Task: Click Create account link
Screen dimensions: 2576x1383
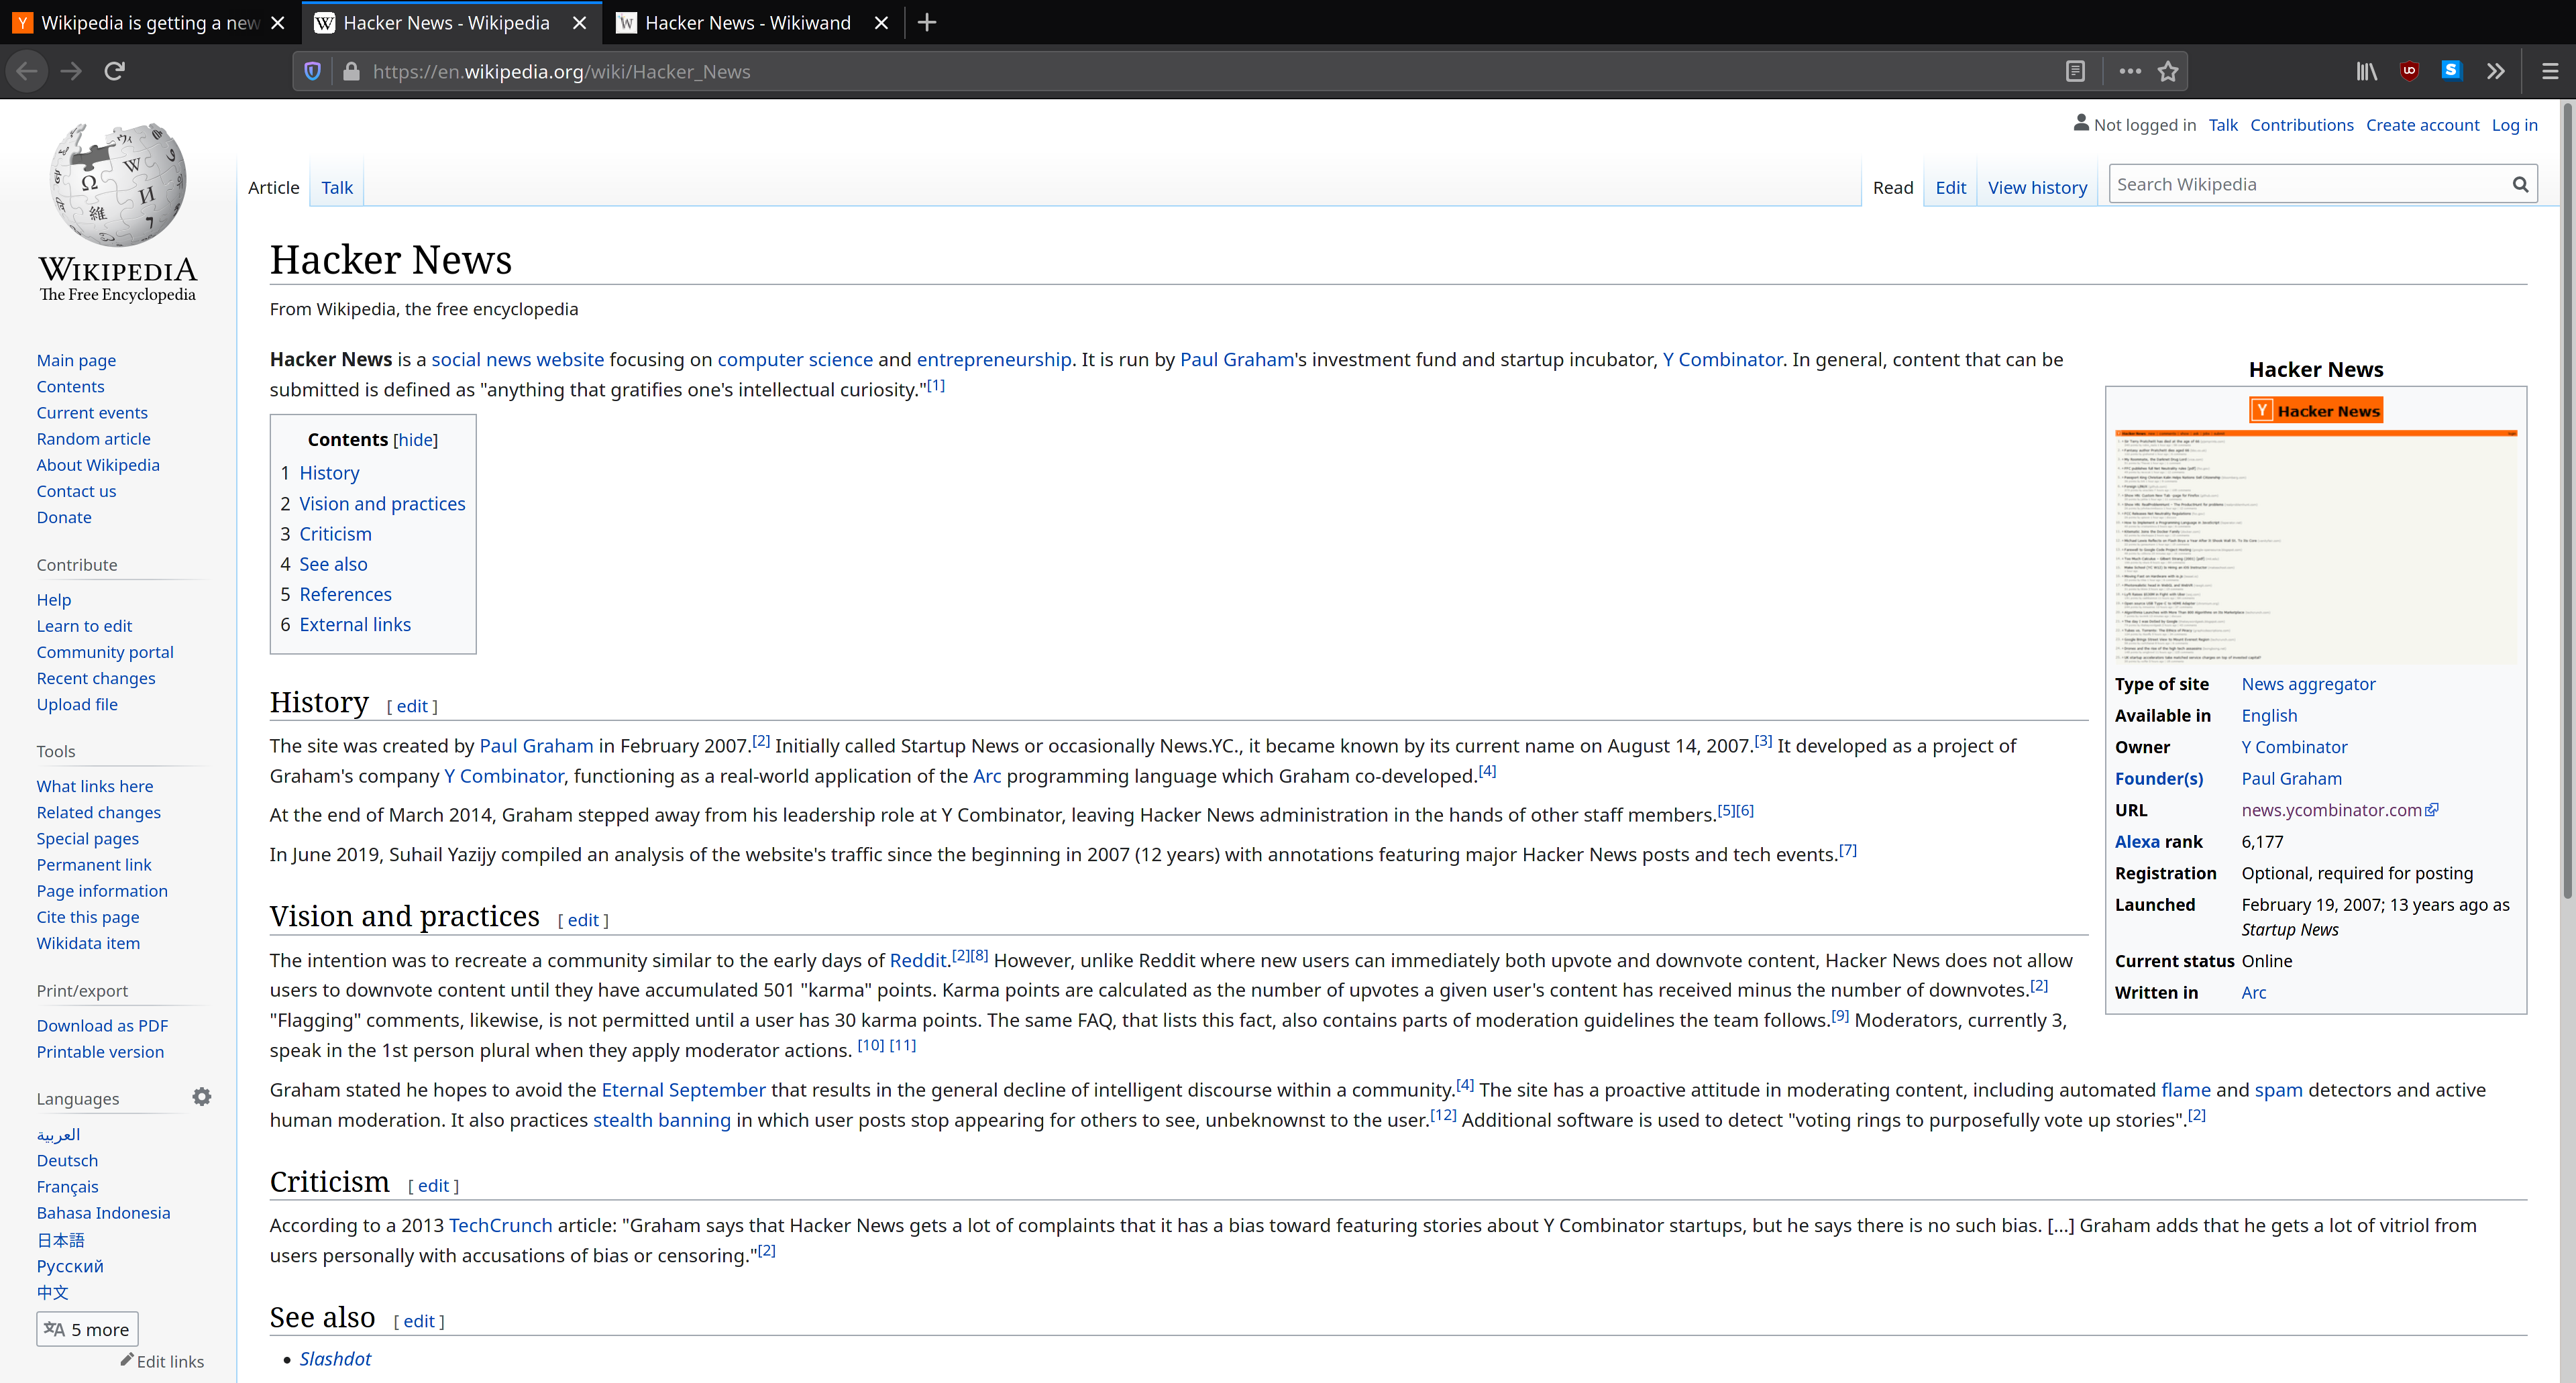Action: tap(2422, 125)
